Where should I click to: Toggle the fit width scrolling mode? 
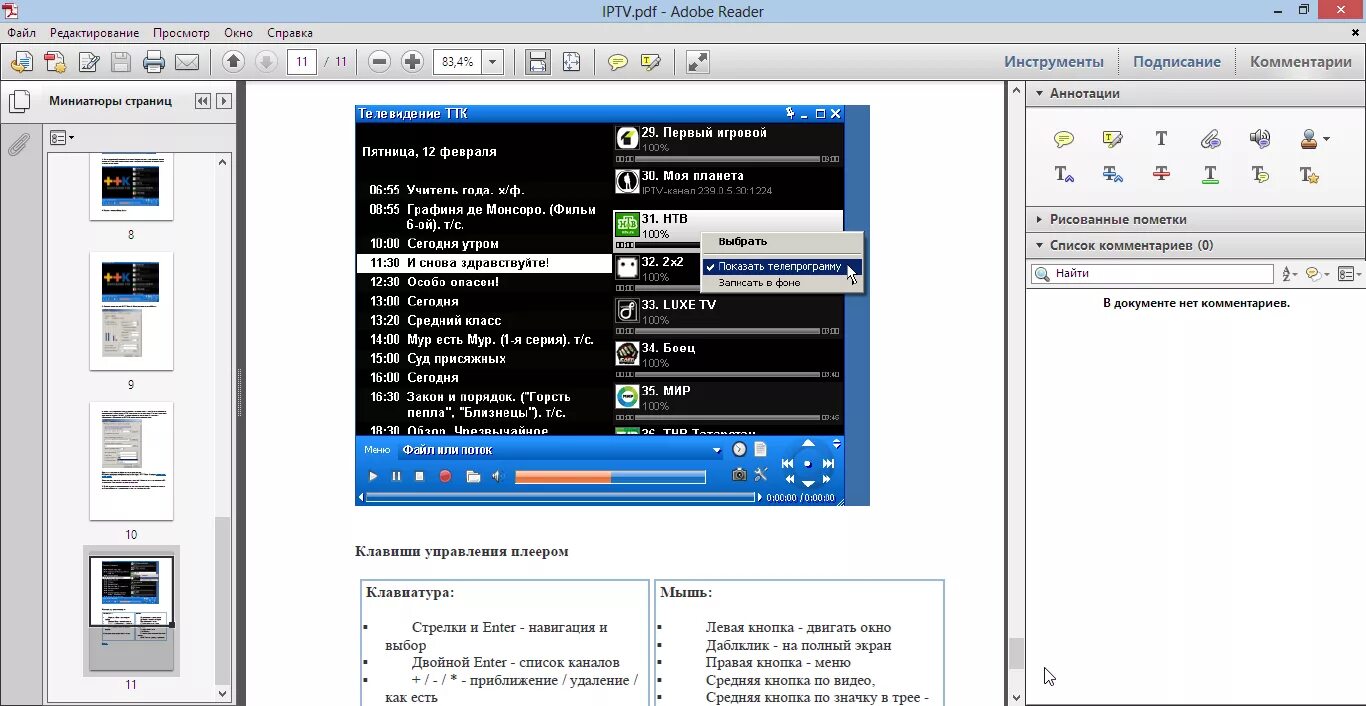(x=538, y=62)
